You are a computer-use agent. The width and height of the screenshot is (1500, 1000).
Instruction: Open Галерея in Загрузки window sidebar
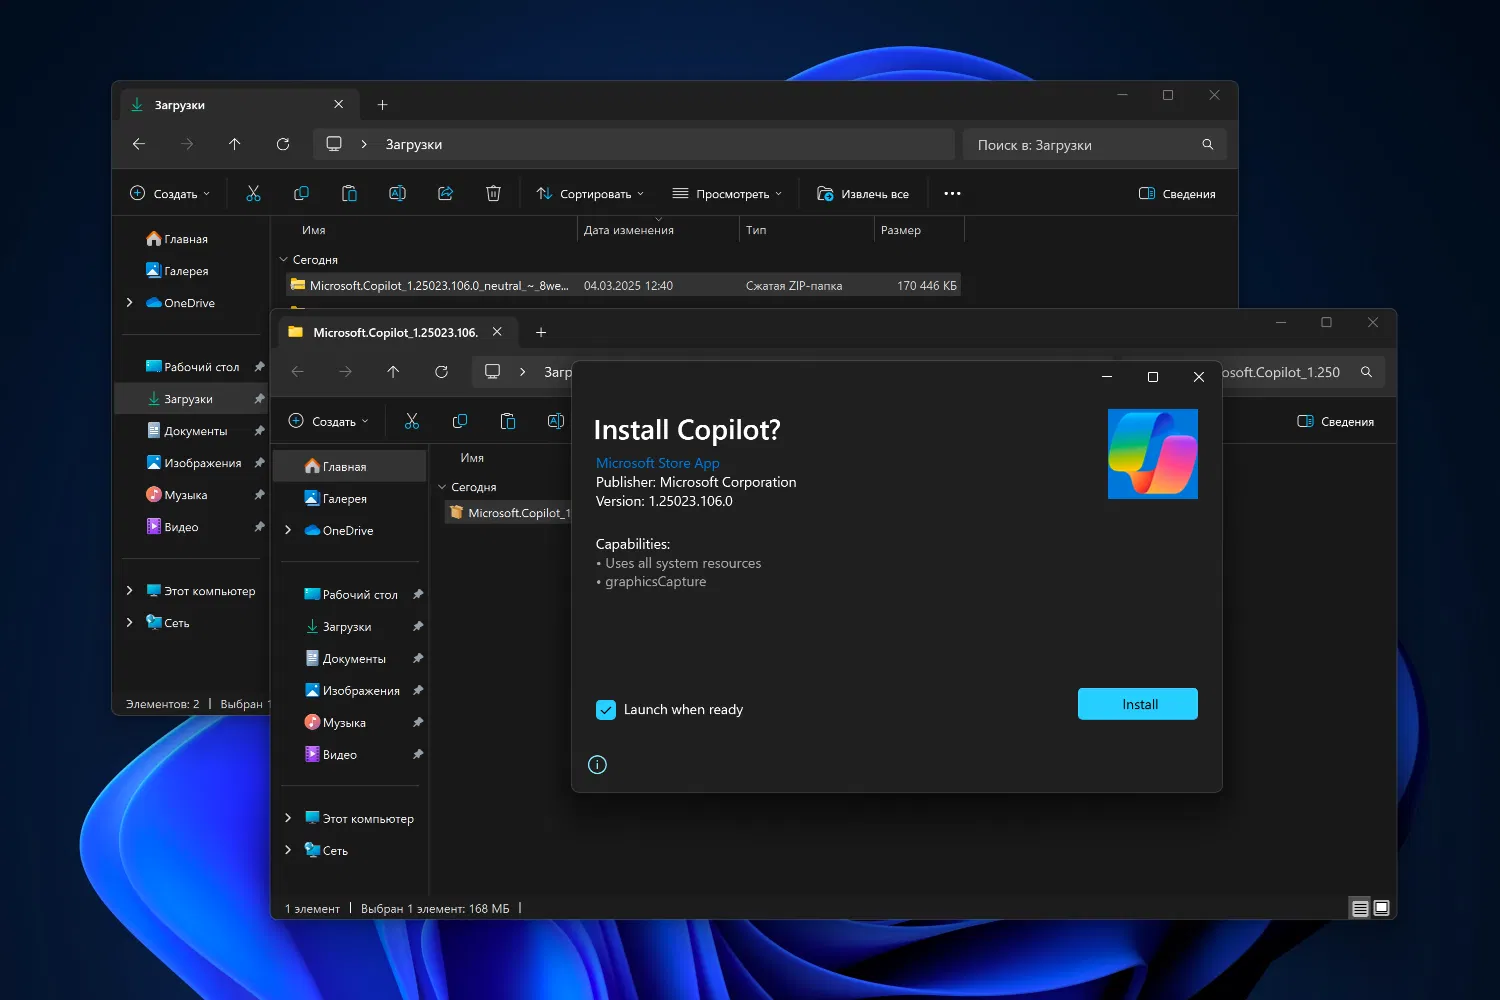[178, 271]
